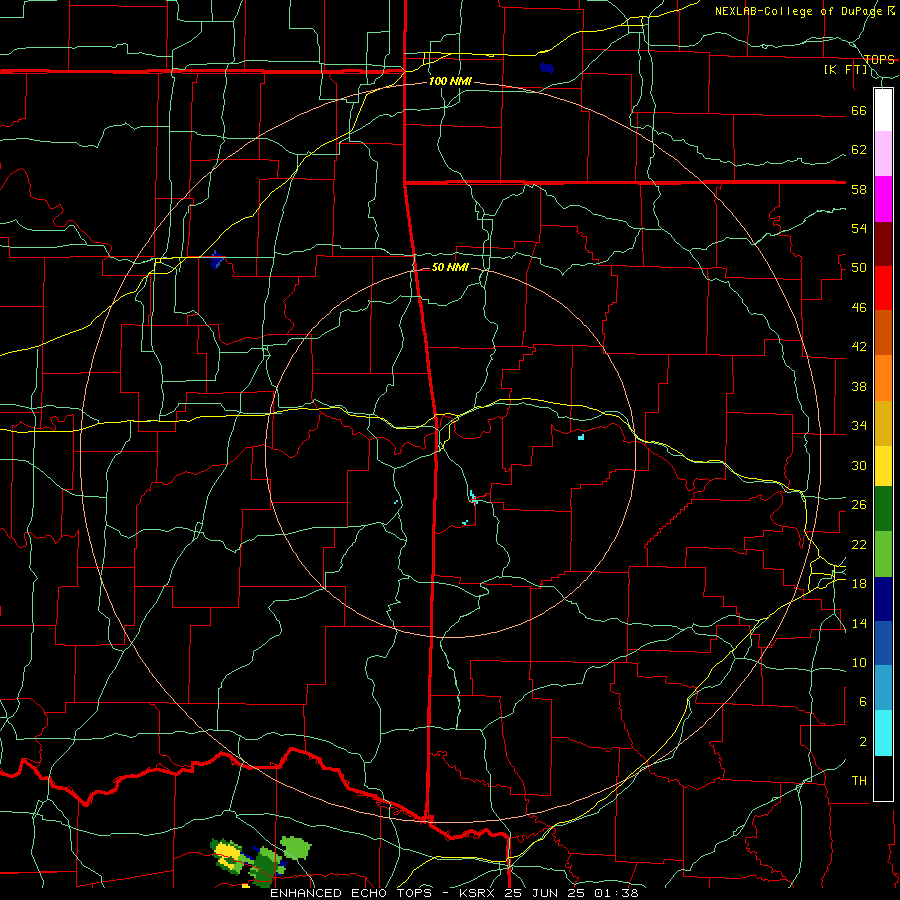Click the light pink legend swatch
Viewport: 900px width, 900px height.
[x=883, y=154]
